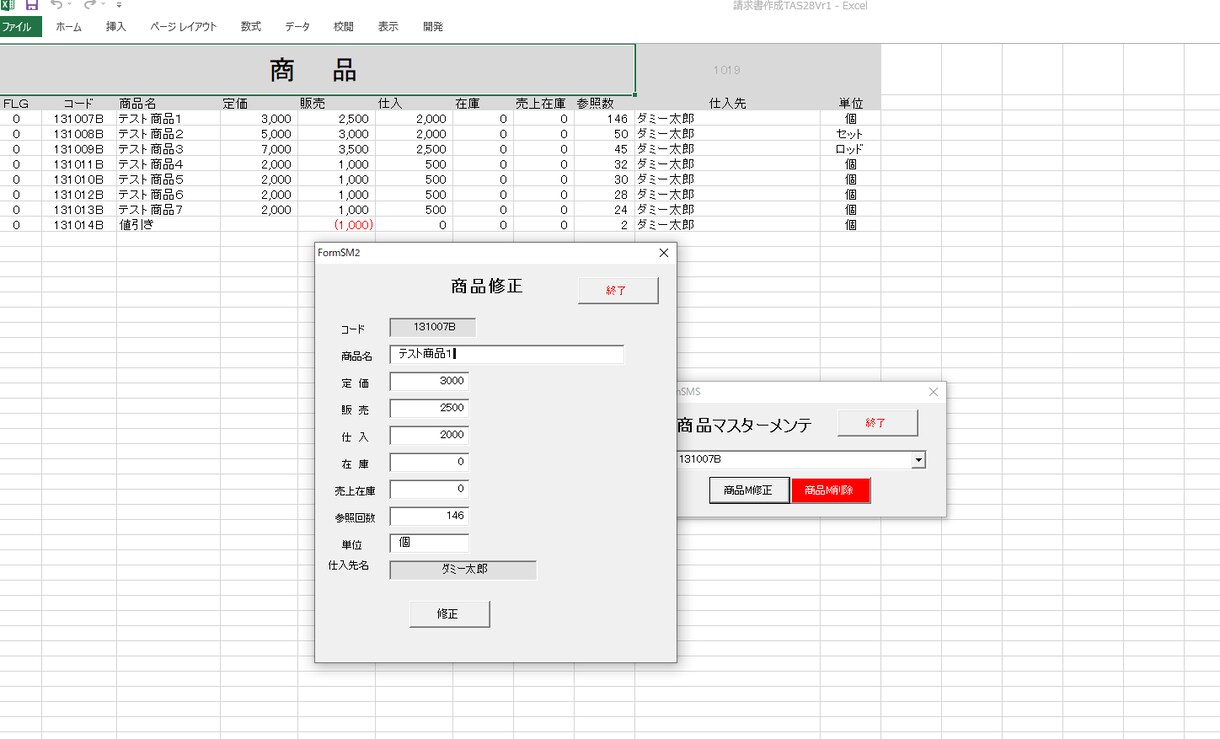
Task: Close the 商品マスターメンテ dialog window
Action: 933,392
